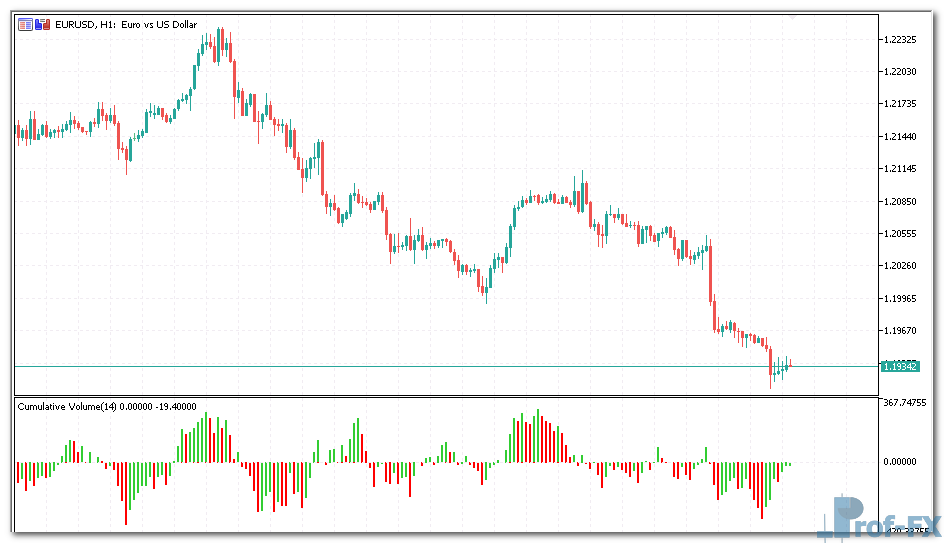This screenshot has width=944, height=543.
Task: Click the 1.22325 price scale label
Action: (900, 40)
